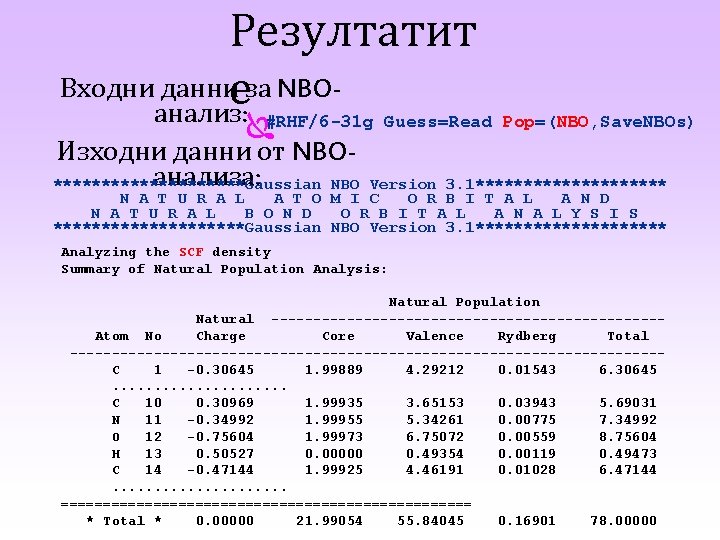Click core value 0.00000 for H 13
The image size is (720, 540).
pyautogui.click(x=334, y=454)
